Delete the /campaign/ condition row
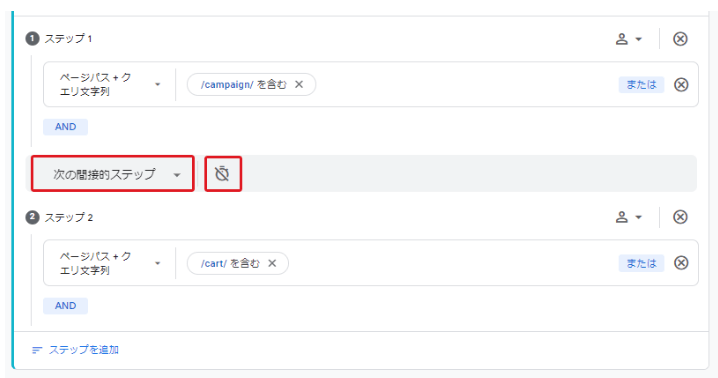 [681, 85]
